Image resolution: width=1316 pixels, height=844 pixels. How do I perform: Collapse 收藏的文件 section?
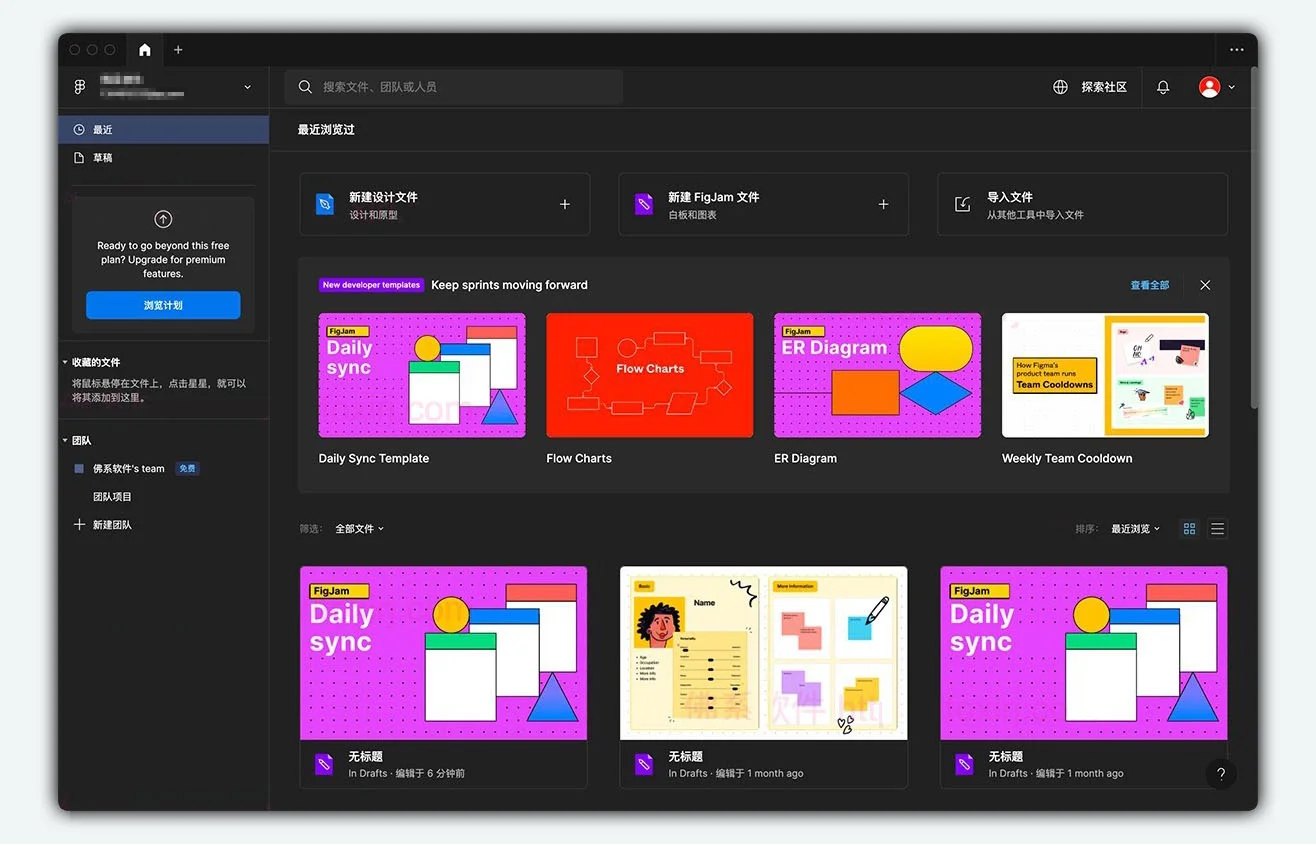tap(66, 362)
